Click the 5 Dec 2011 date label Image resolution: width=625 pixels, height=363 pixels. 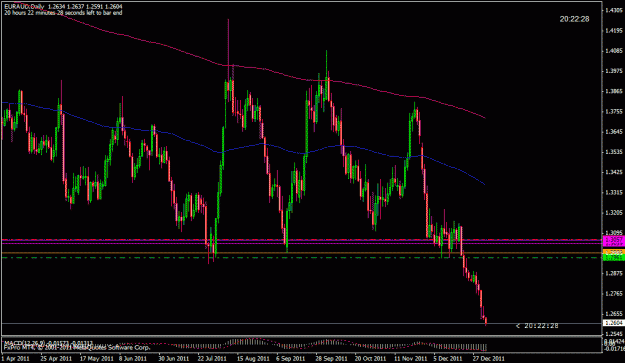[448, 359]
